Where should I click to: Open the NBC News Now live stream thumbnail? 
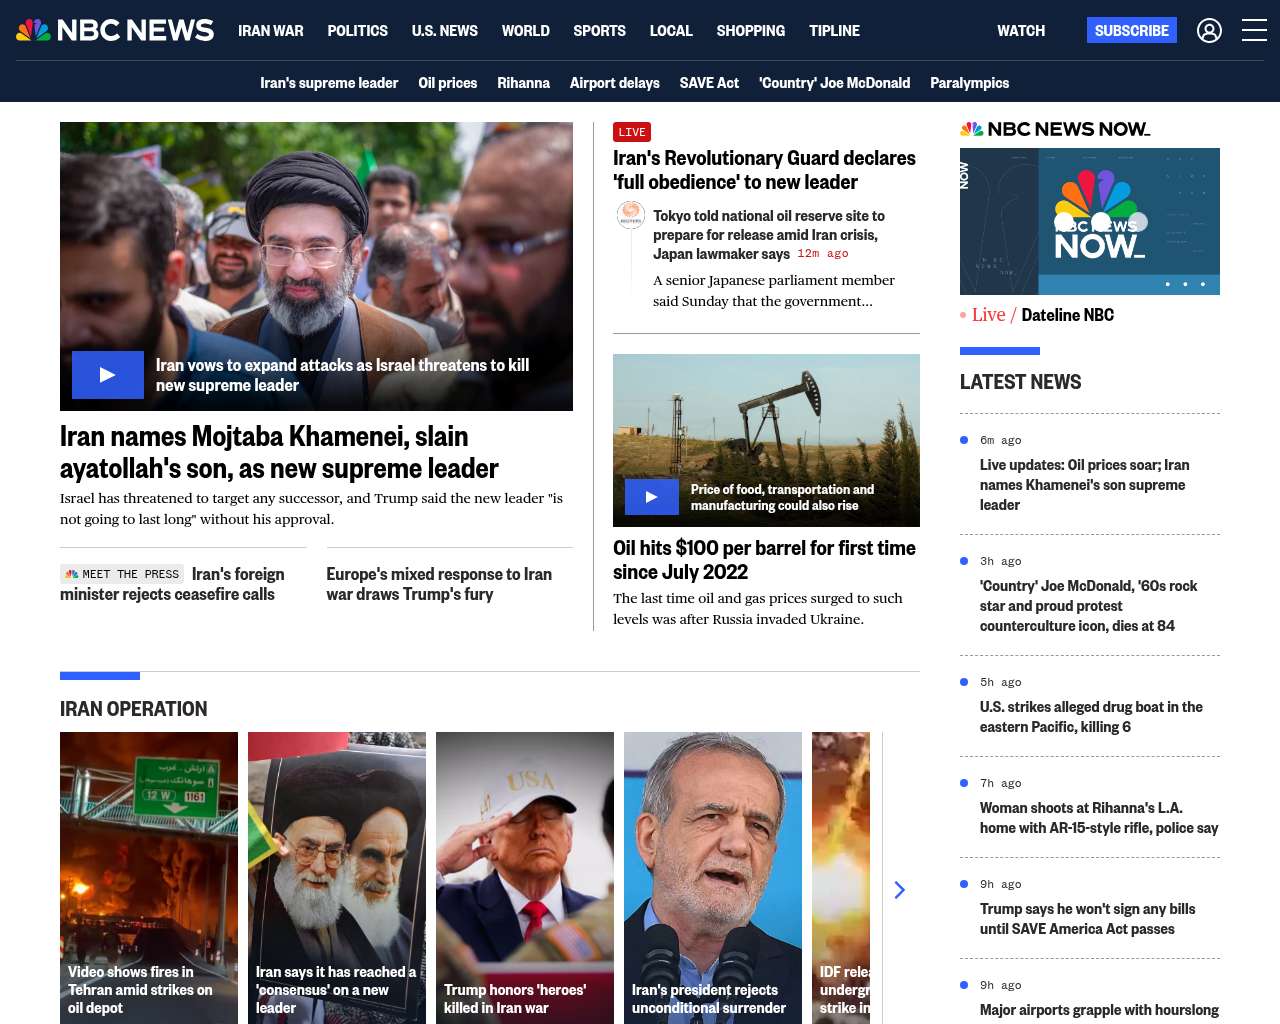tap(1089, 221)
